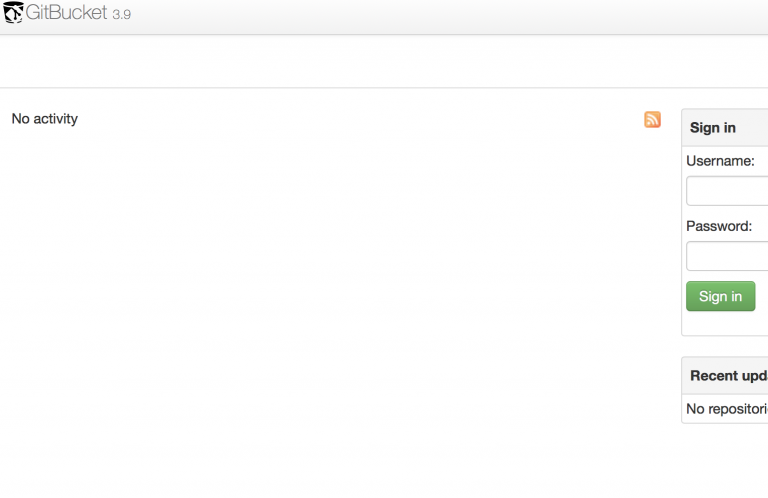Select the Password: label

click(x=719, y=226)
